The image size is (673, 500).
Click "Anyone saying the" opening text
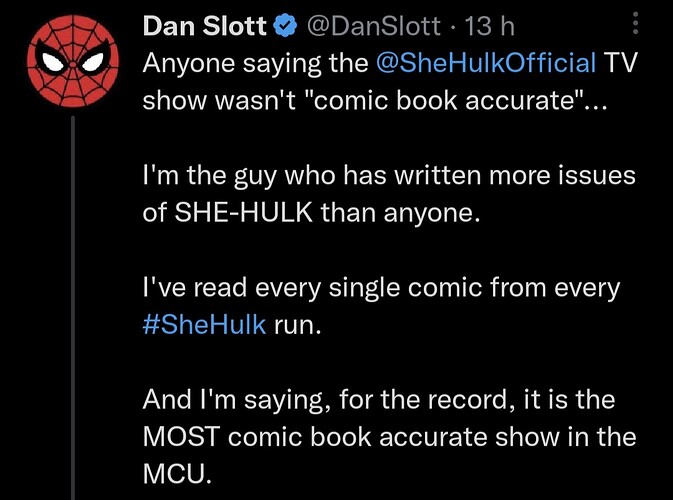tap(255, 64)
